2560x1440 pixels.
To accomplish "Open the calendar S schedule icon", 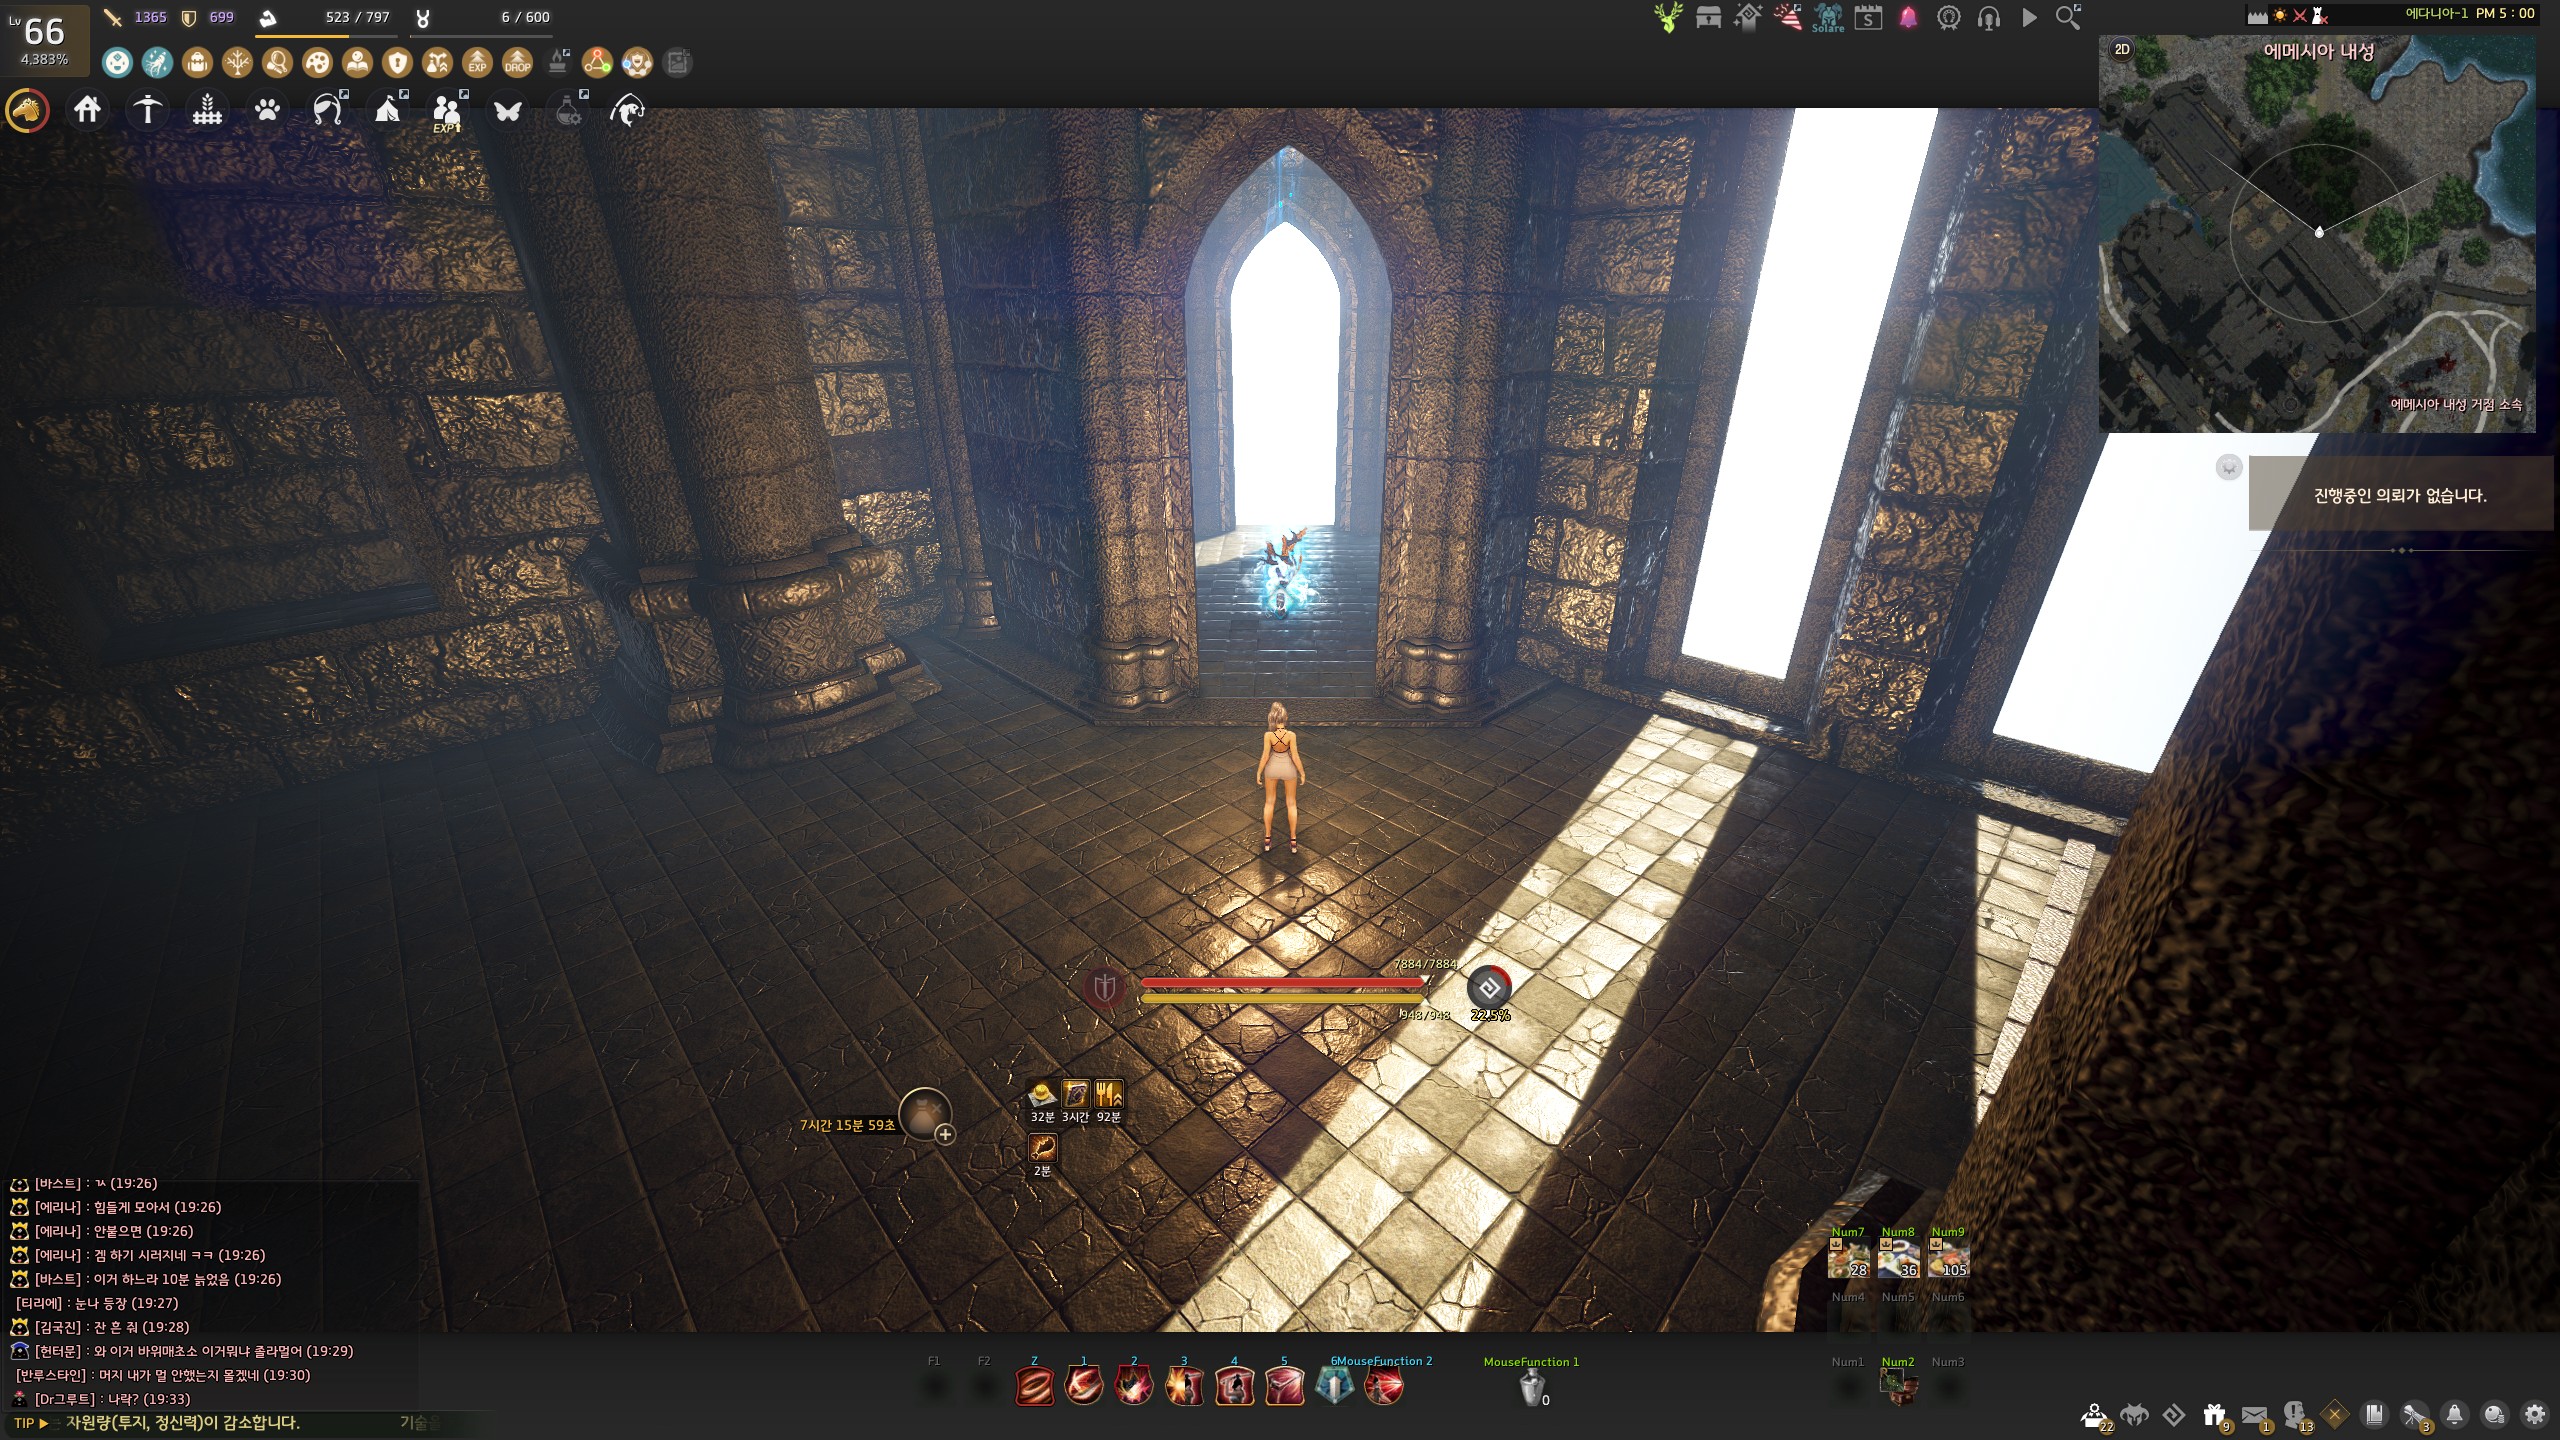I will point(1868,17).
